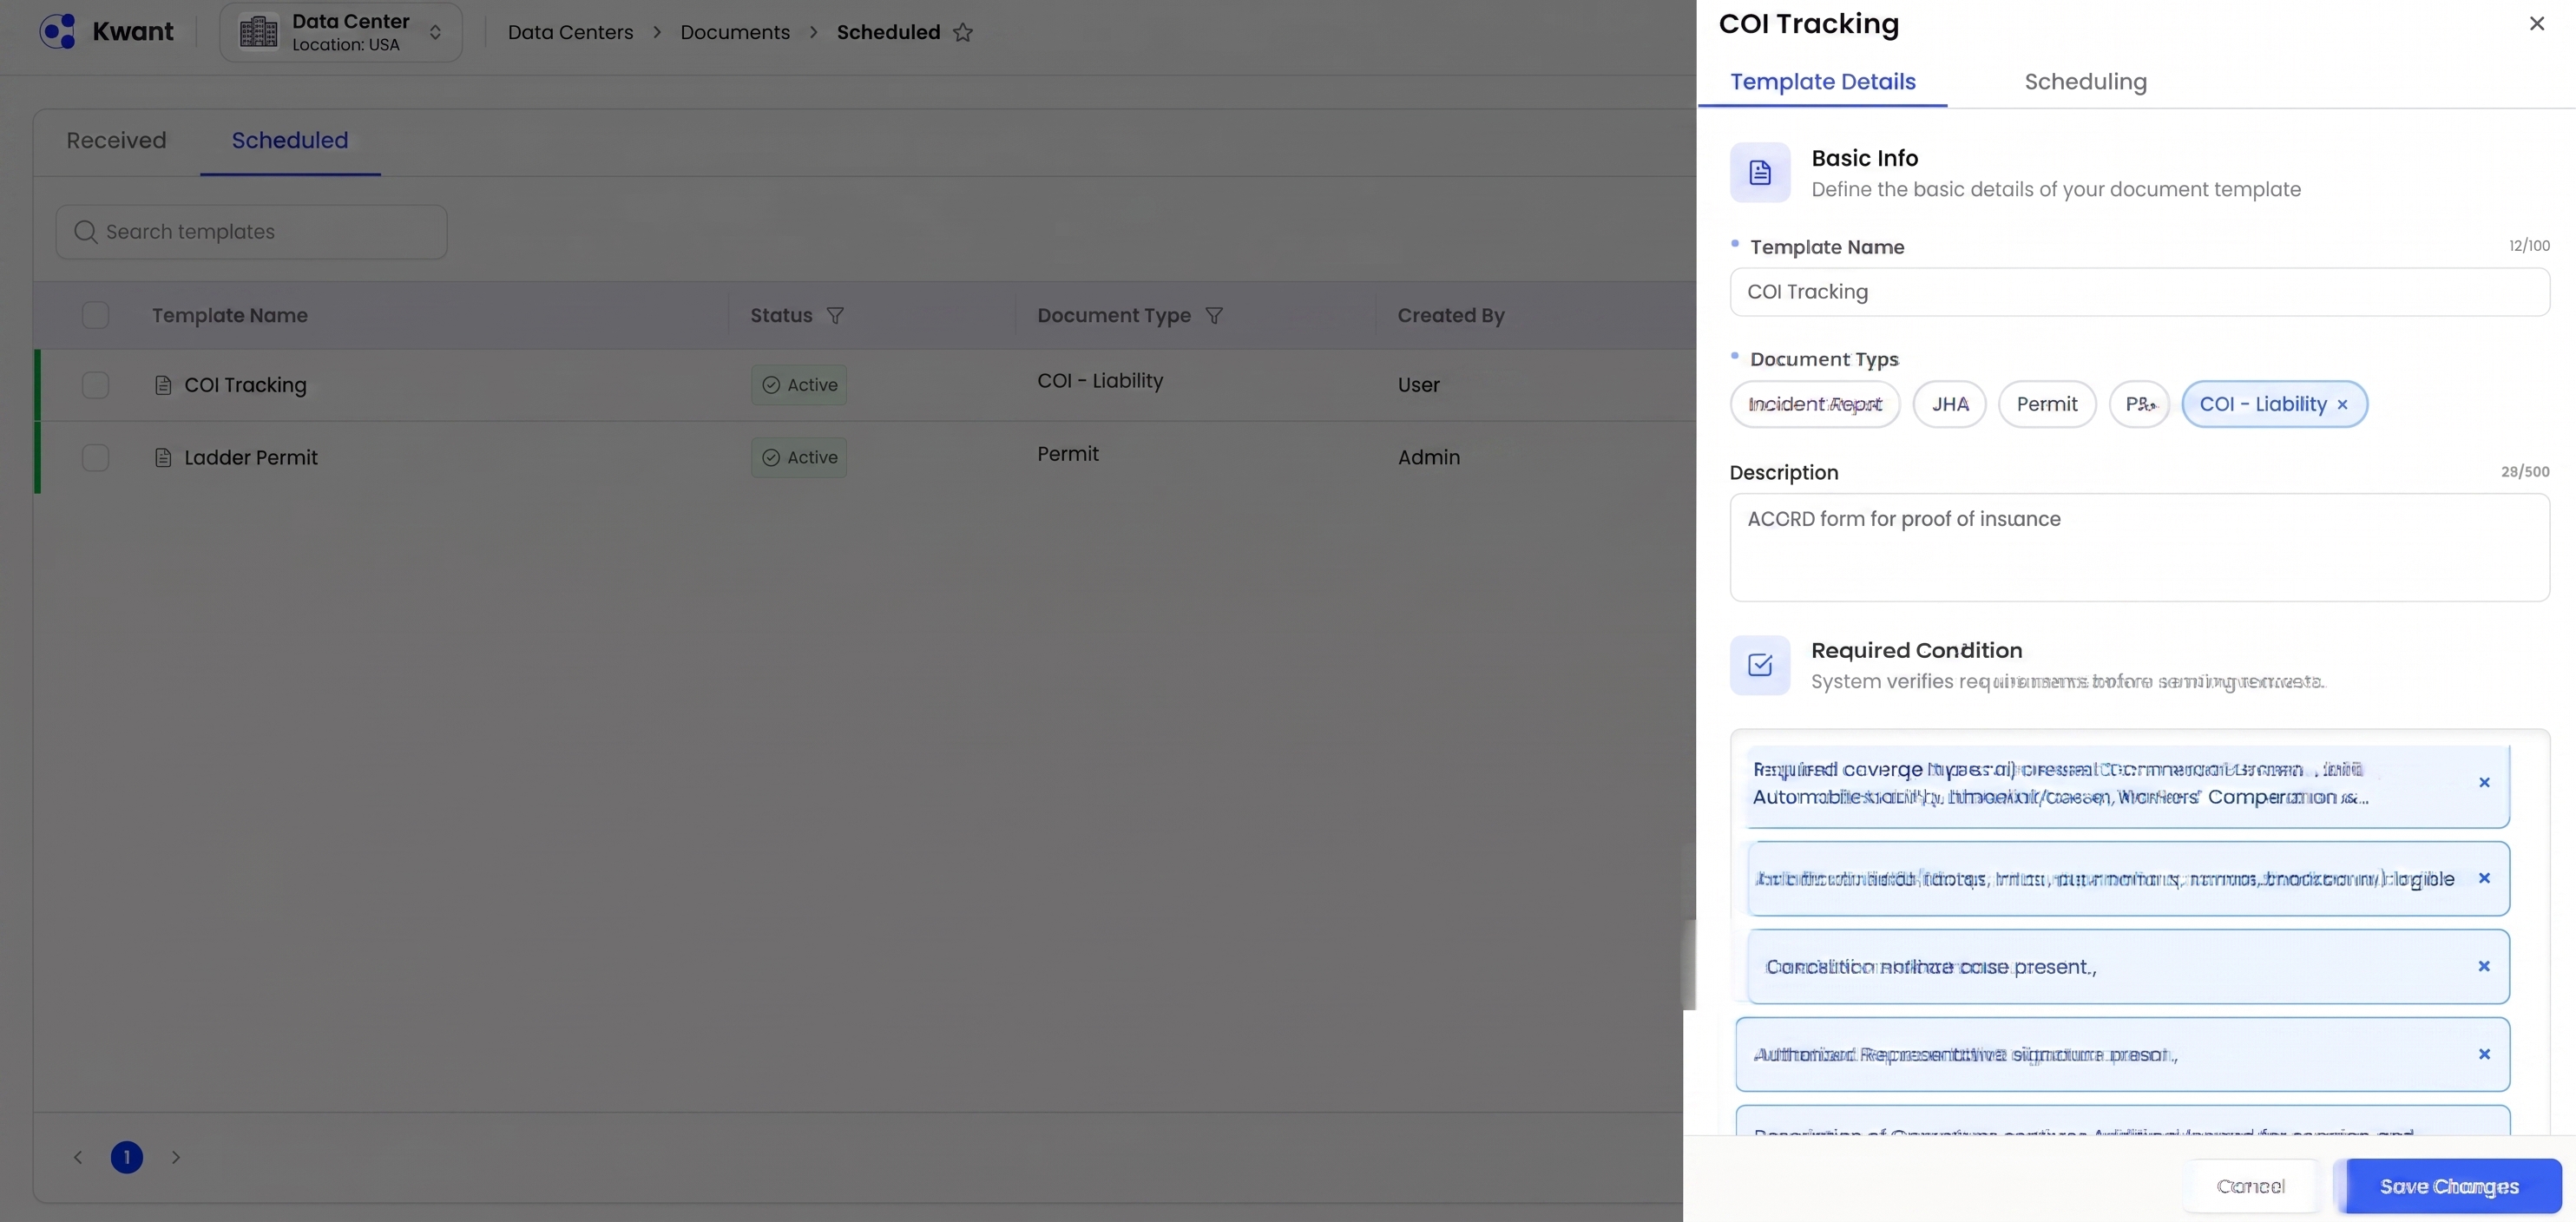Click the Required Condition checkbox icon

click(x=1760, y=665)
